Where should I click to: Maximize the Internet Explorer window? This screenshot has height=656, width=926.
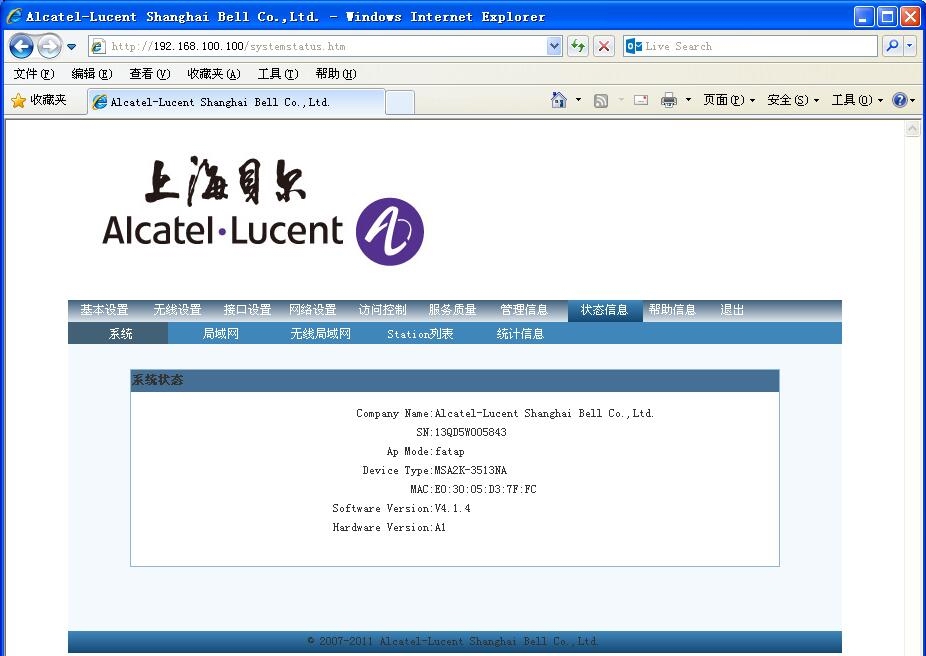click(x=887, y=17)
